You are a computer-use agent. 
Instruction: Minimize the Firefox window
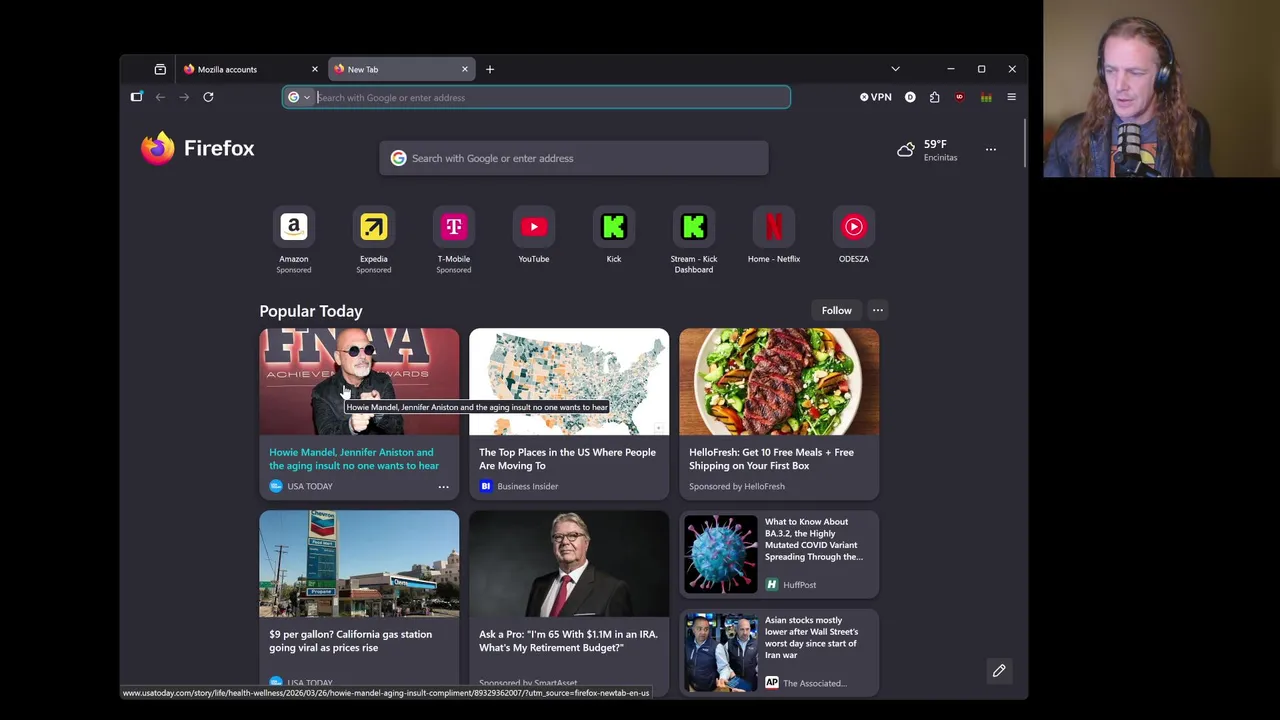pos(950,69)
